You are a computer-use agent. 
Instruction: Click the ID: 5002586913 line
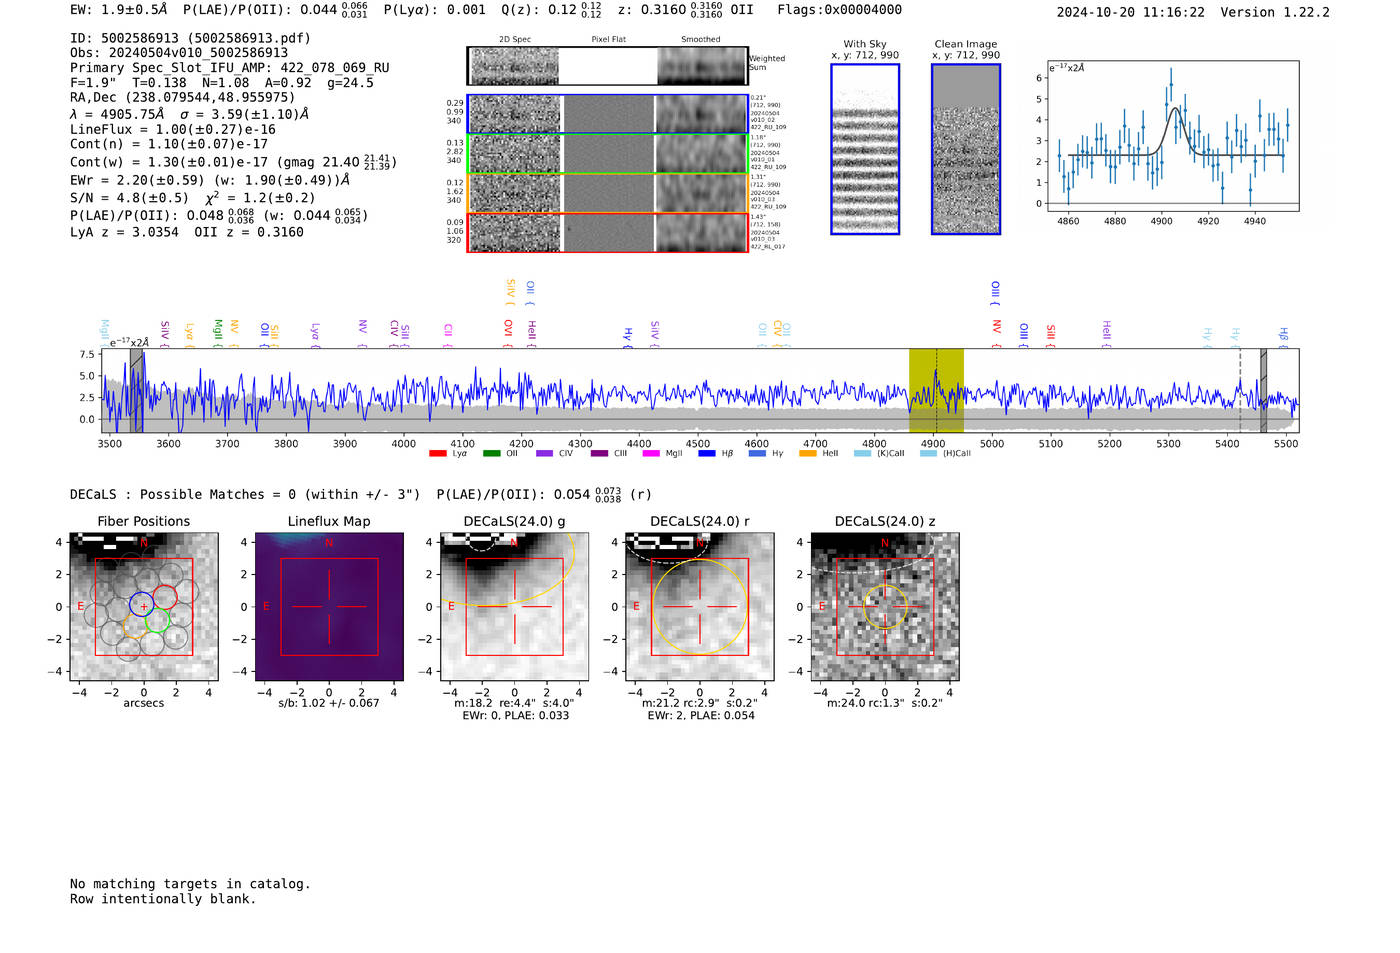[190, 38]
